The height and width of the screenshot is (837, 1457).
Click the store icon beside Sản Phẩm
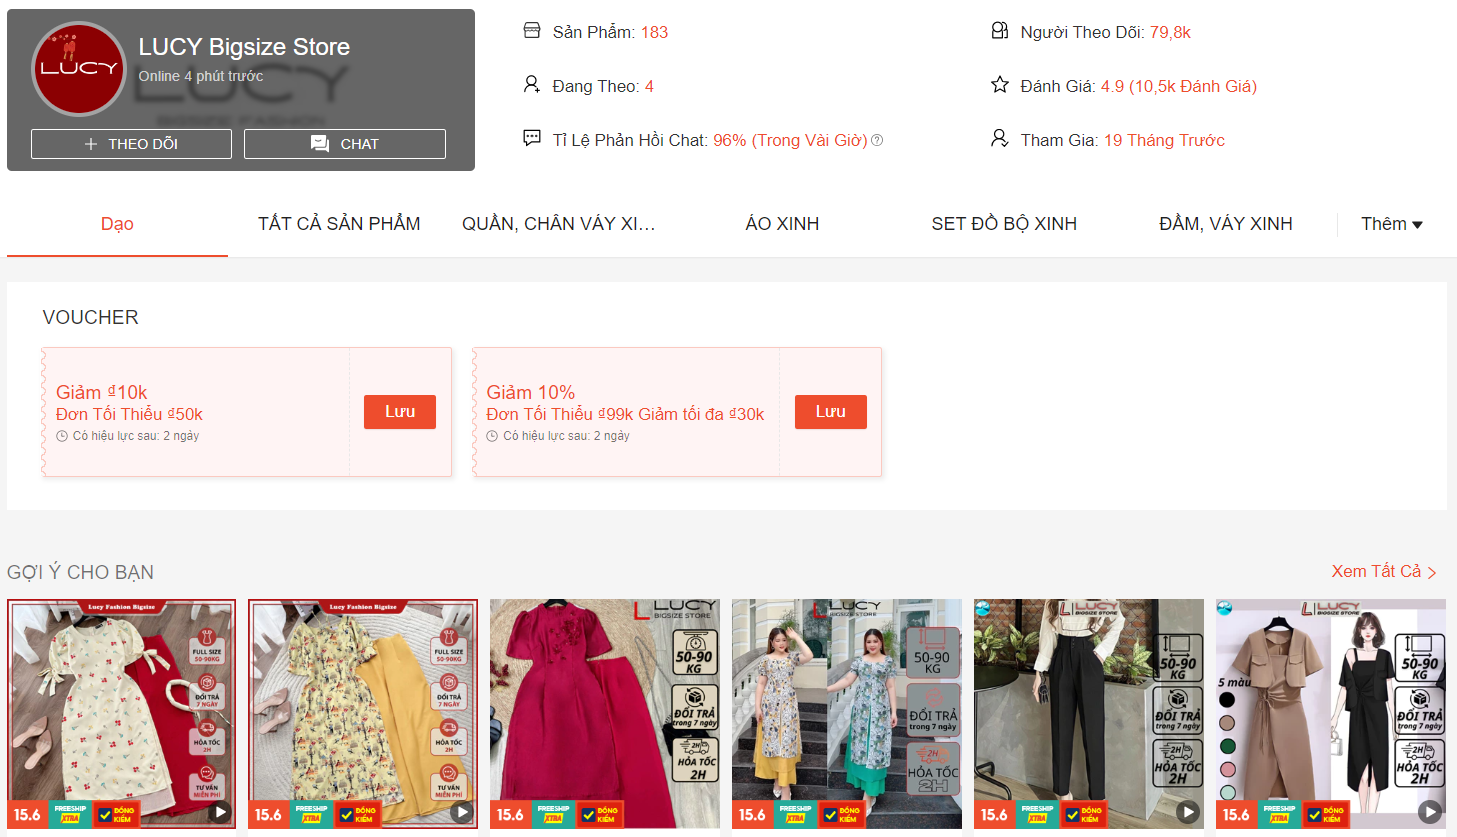(x=532, y=31)
